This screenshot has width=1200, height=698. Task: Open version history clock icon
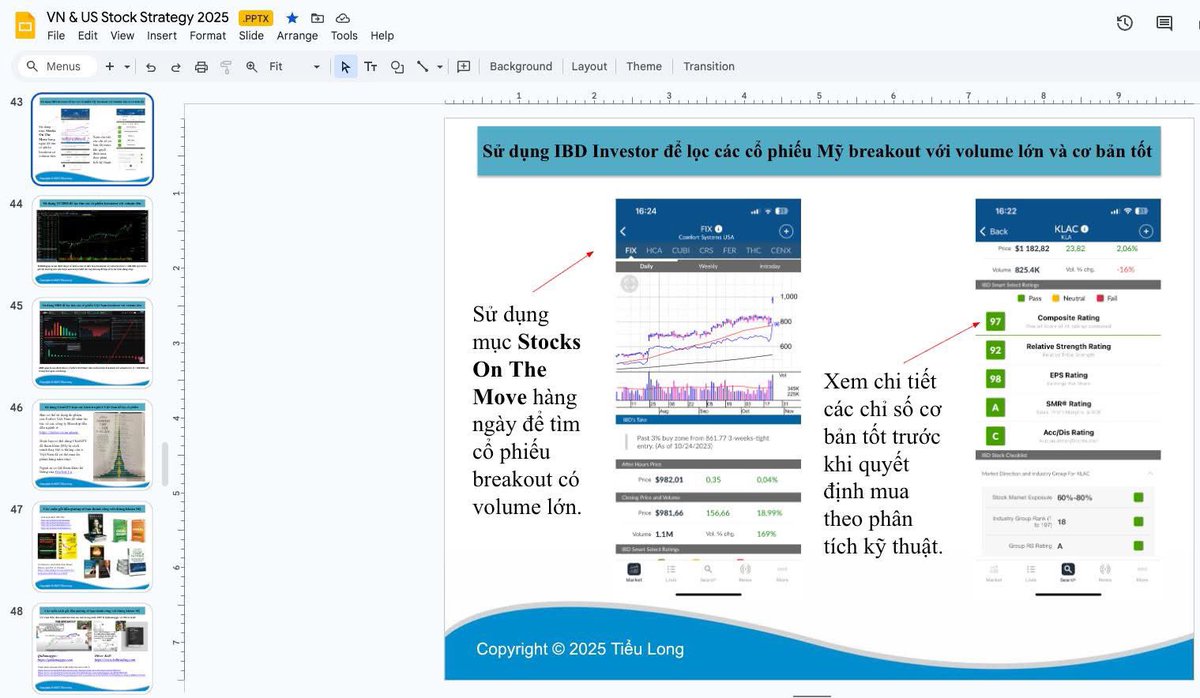click(x=1125, y=23)
